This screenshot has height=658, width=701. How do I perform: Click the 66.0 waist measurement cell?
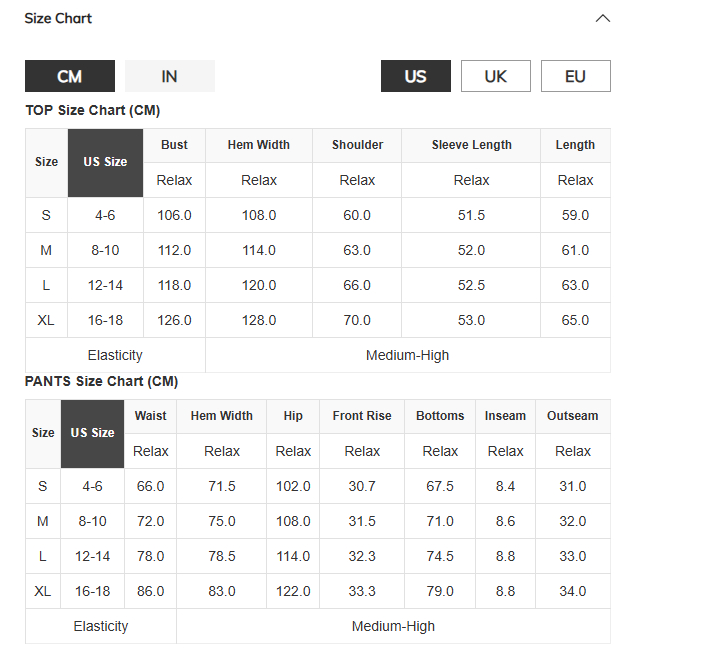tap(150, 486)
